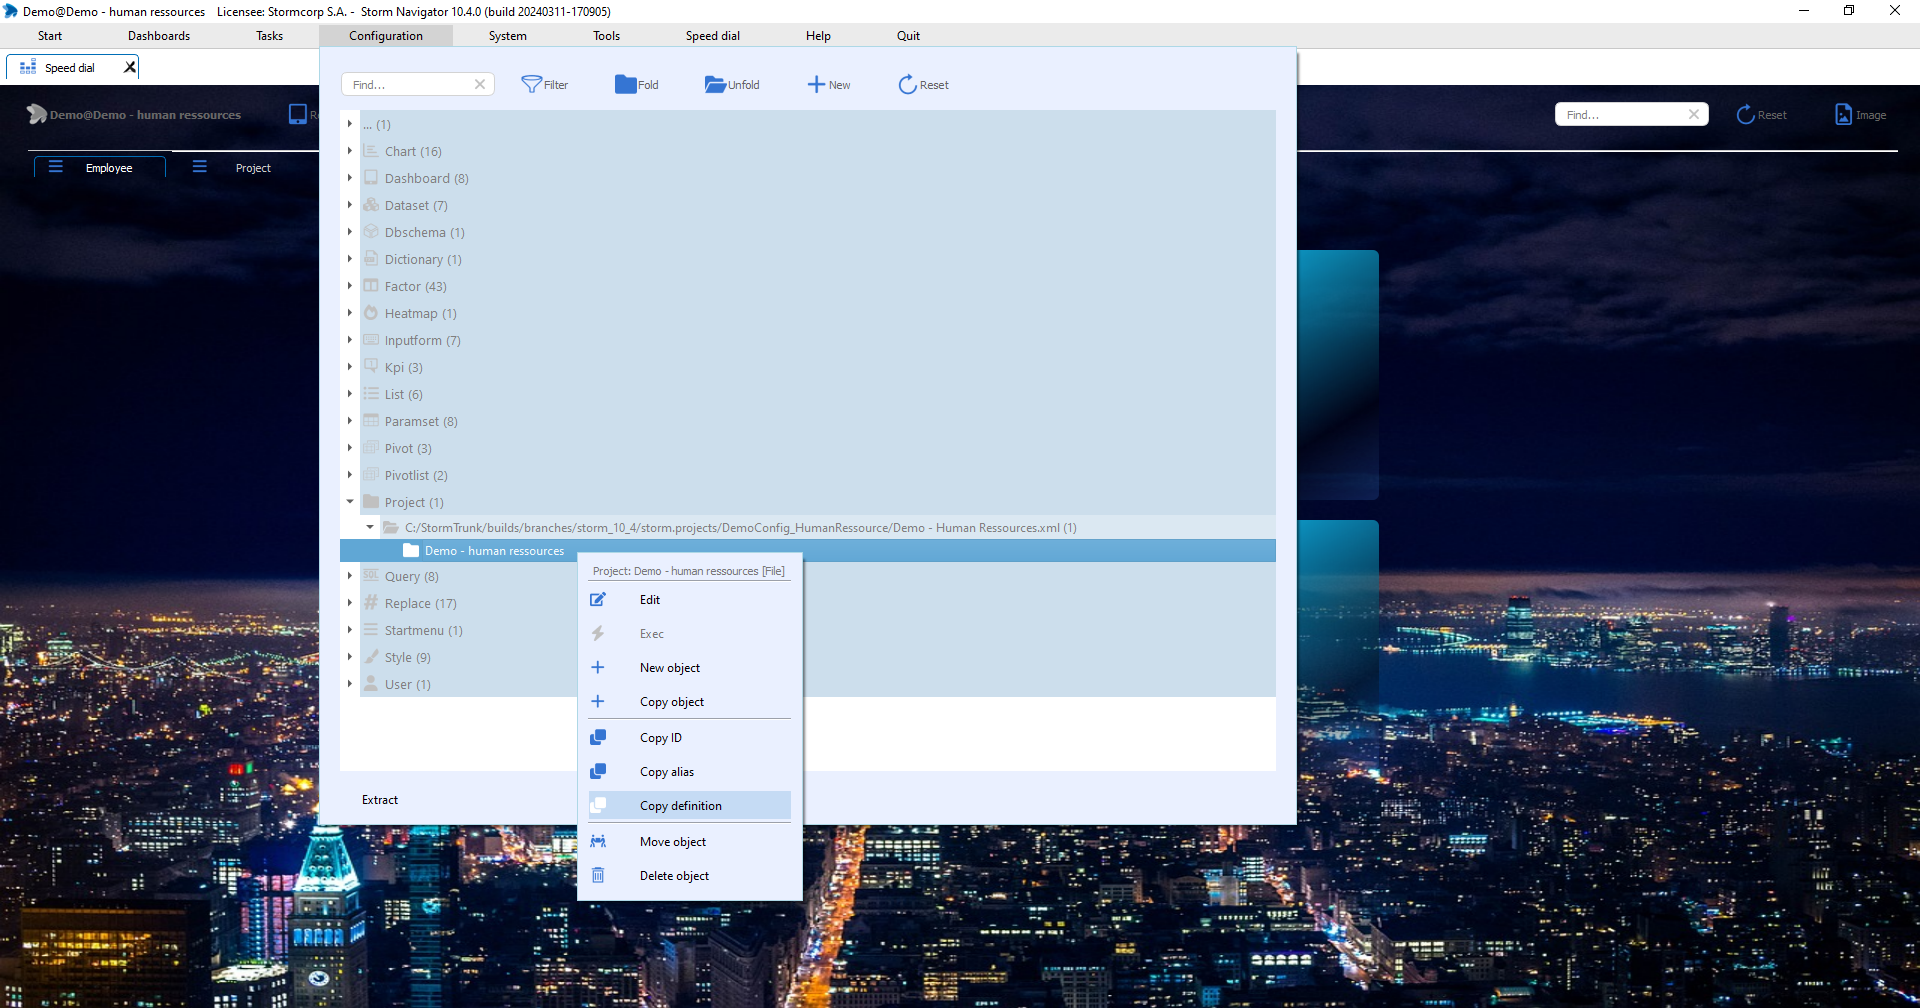Open the Start menu item
This screenshot has height=1008, width=1920.
click(50, 35)
